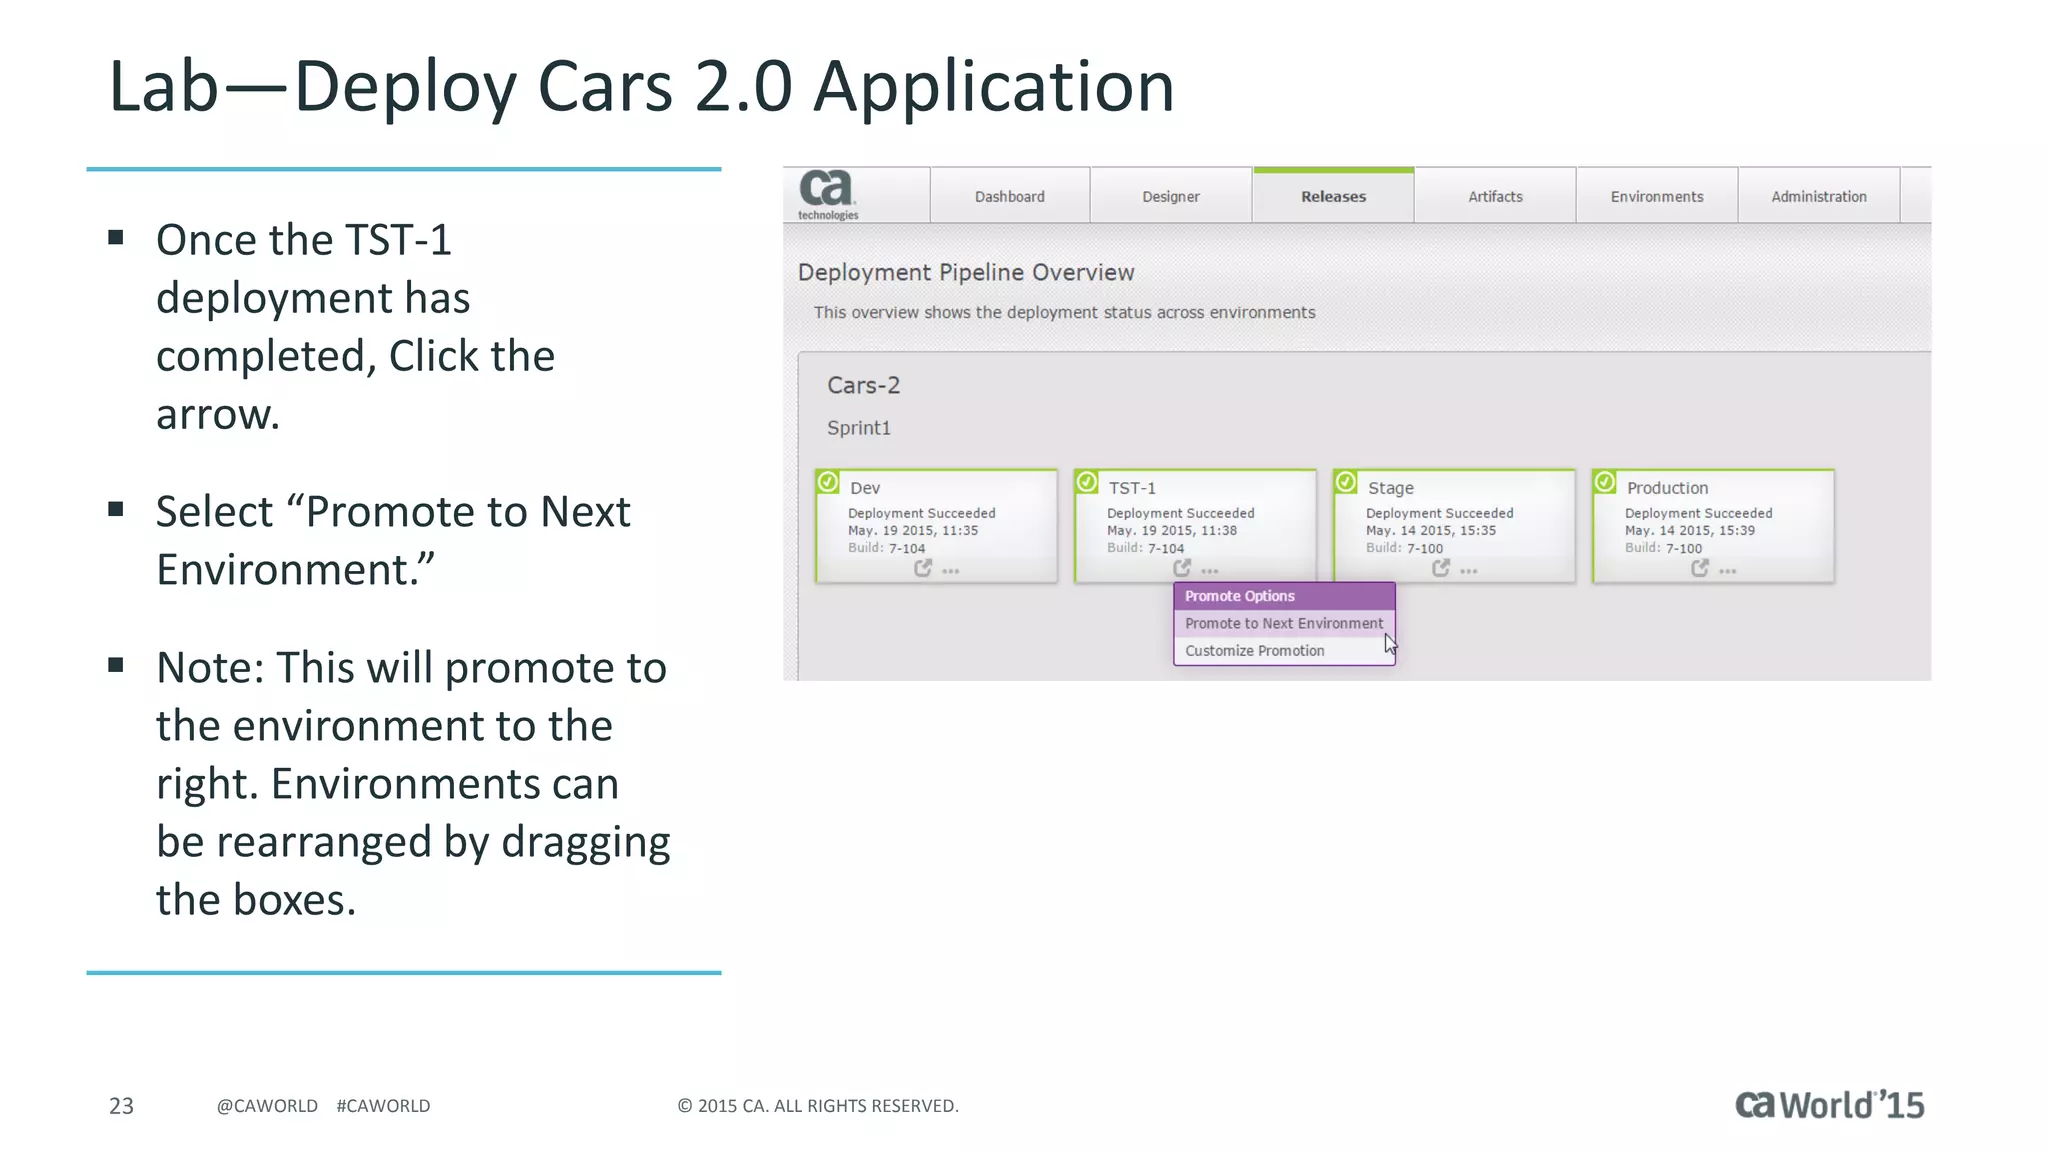Viewport: 2048px width, 1152px height.
Task: Click the date May. 19 2015, 11:38
Action: pyautogui.click(x=1172, y=531)
